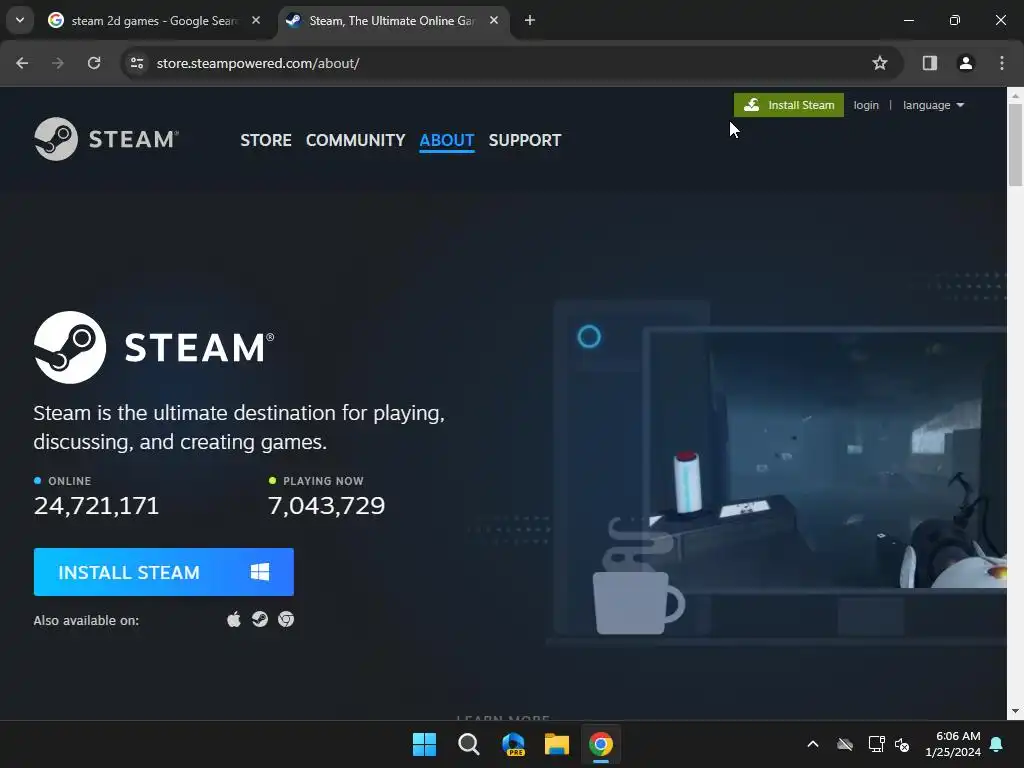Open the Chrome side panel
Image resolution: width=1024 pixels, height=768 pixels.
[930, 63]
